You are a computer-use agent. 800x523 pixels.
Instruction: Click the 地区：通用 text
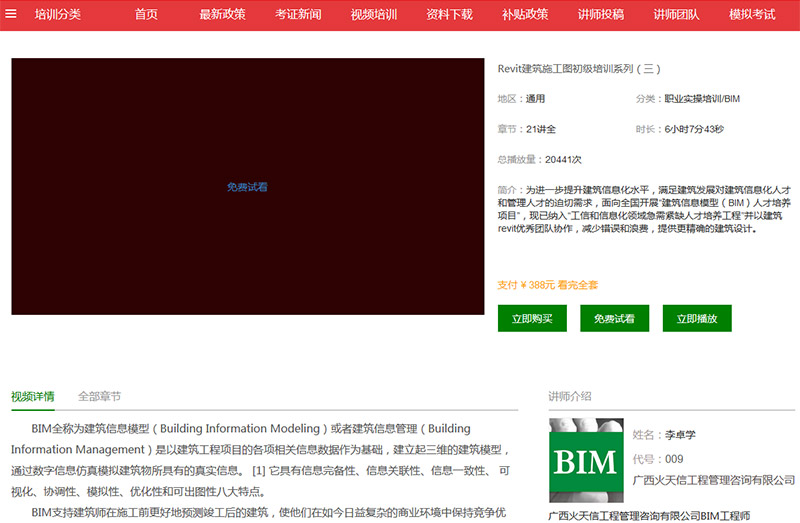[x=521, y=99]
